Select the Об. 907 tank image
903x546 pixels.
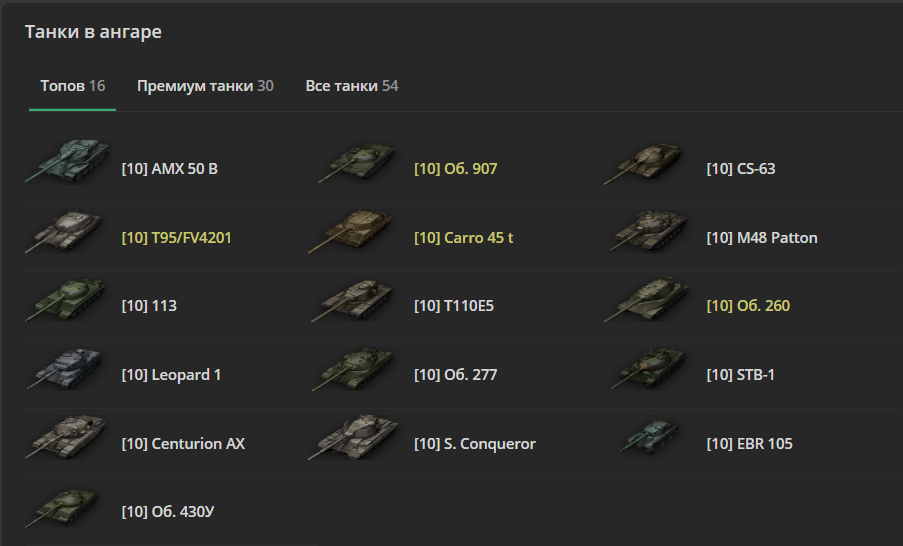point(359,165)
